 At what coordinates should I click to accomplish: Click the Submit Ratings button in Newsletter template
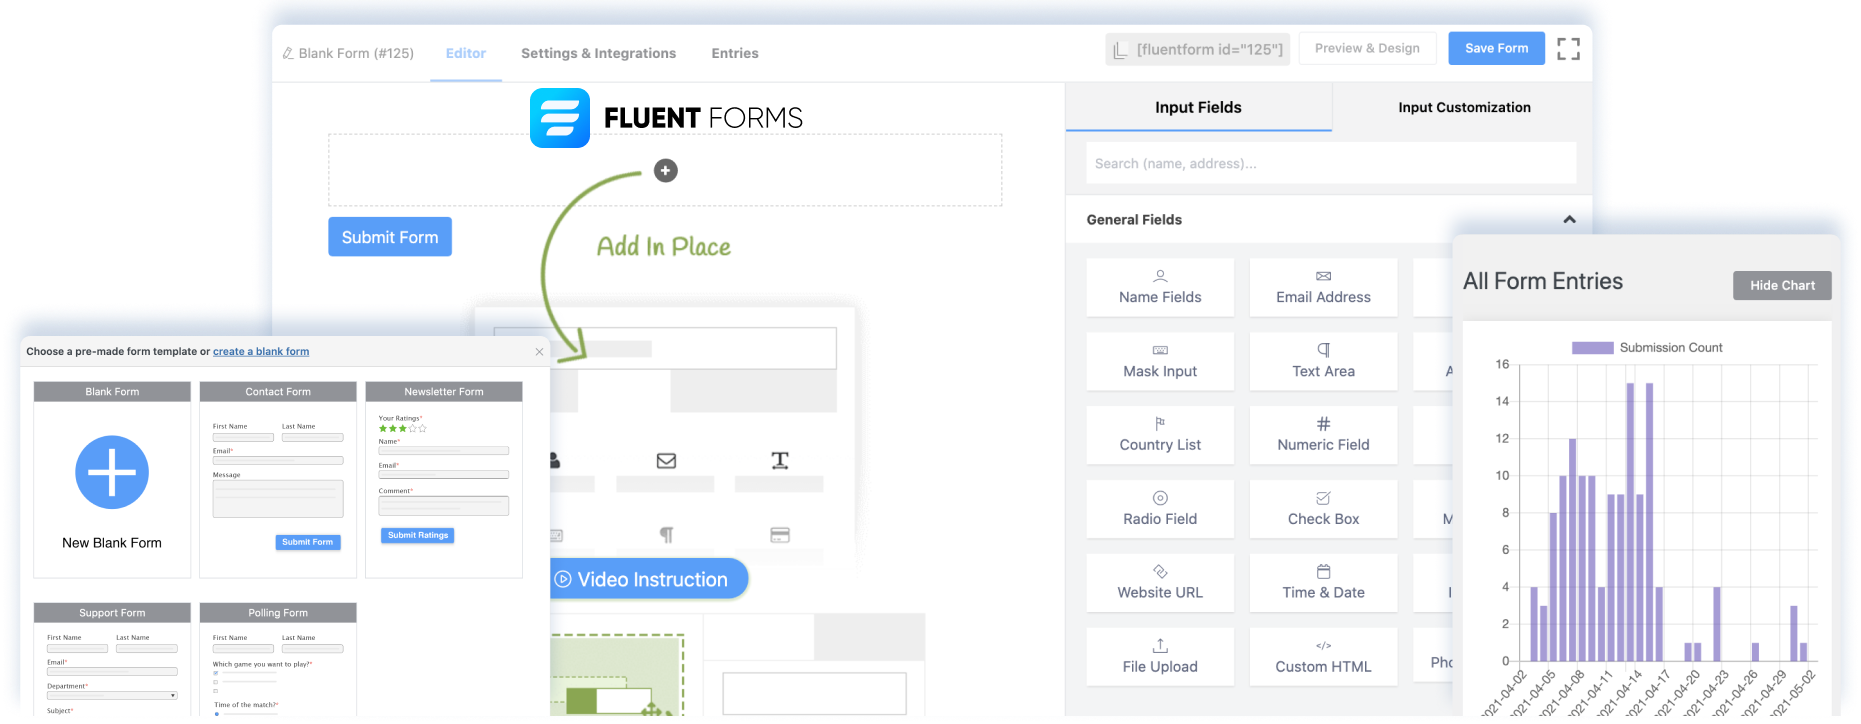coord(418,535)
